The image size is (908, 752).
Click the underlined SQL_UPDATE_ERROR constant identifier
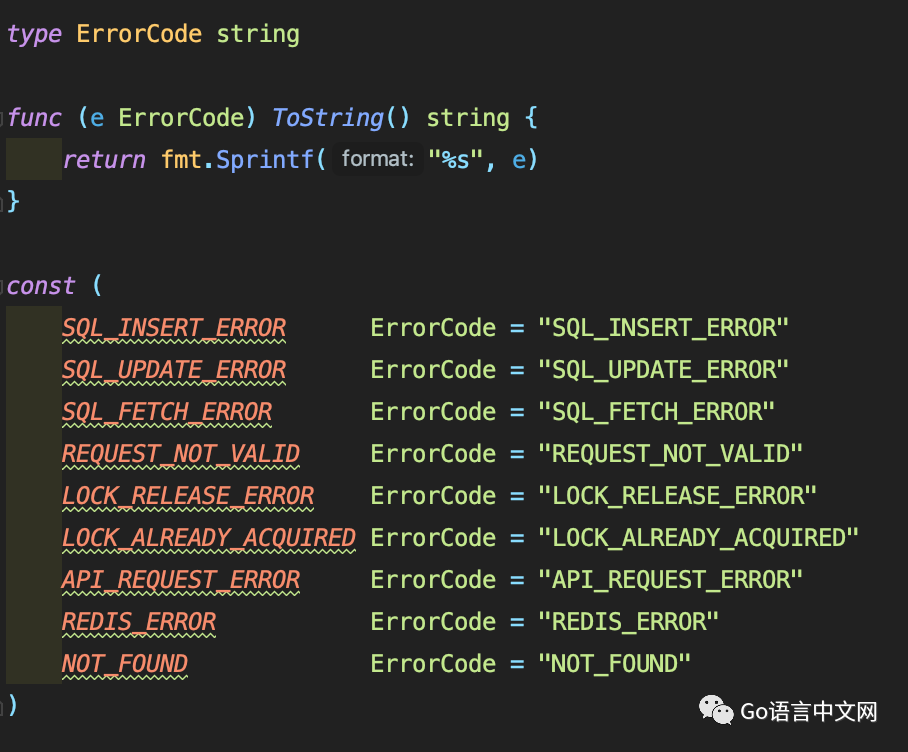pos(174,370)
